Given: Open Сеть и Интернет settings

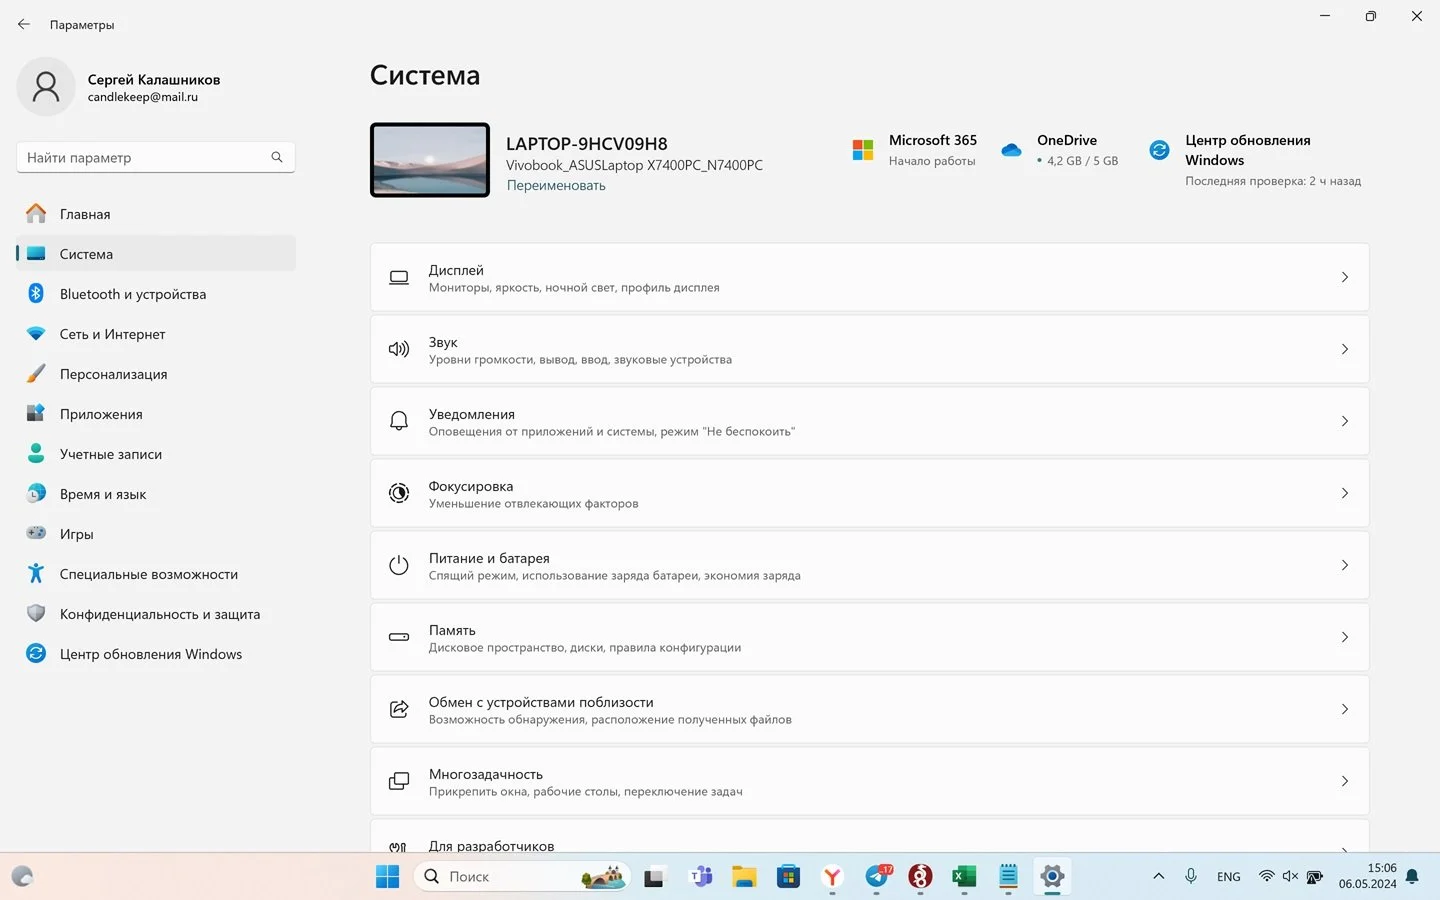Looking at the screenshot, I should pyautogui.click(x=155, y=334).
